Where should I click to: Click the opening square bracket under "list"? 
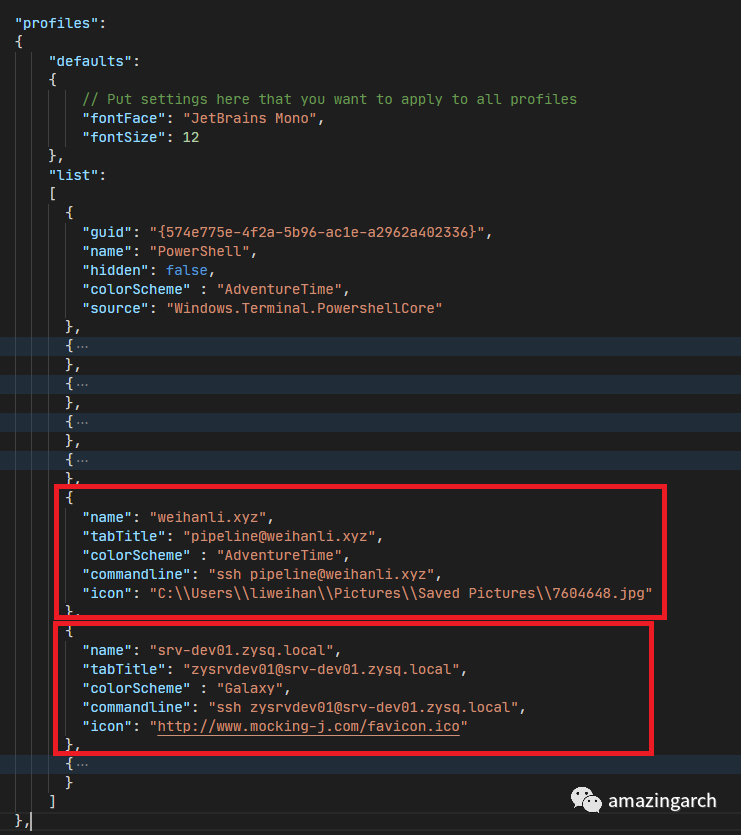point(53,194)
